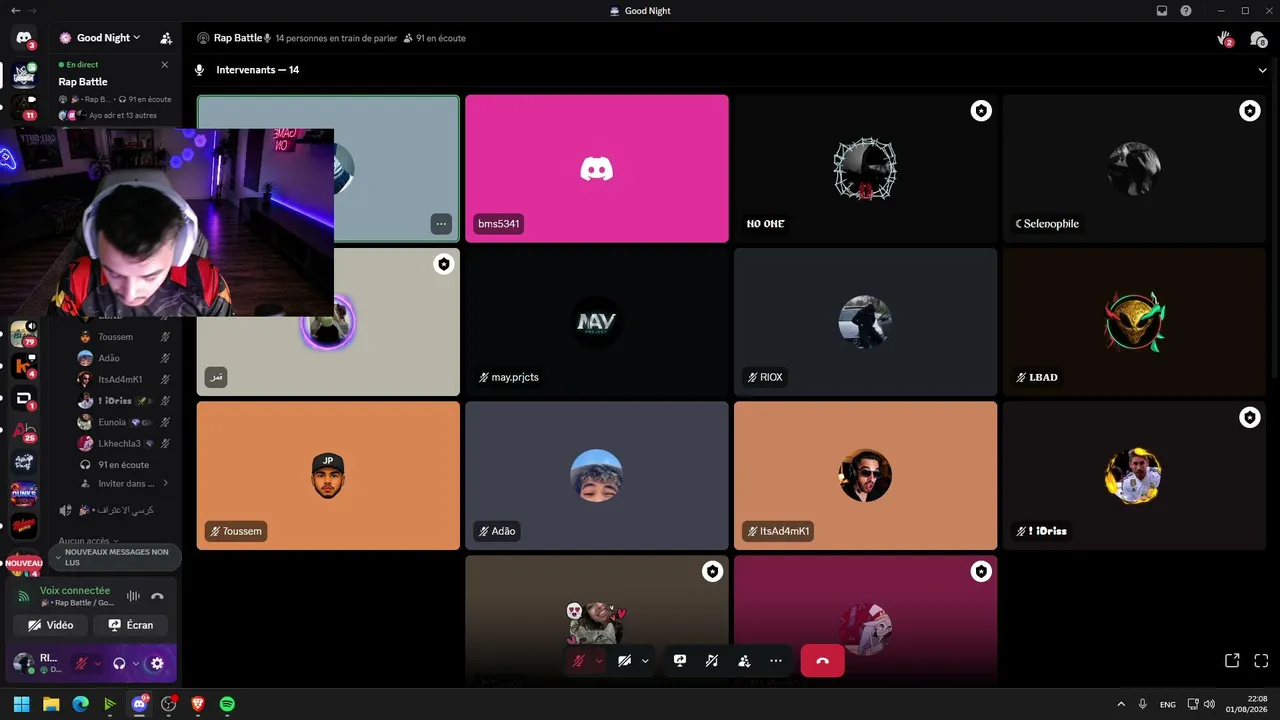
Task: Select 7oussem in the sidebar member list
Action: coord(124,337)
